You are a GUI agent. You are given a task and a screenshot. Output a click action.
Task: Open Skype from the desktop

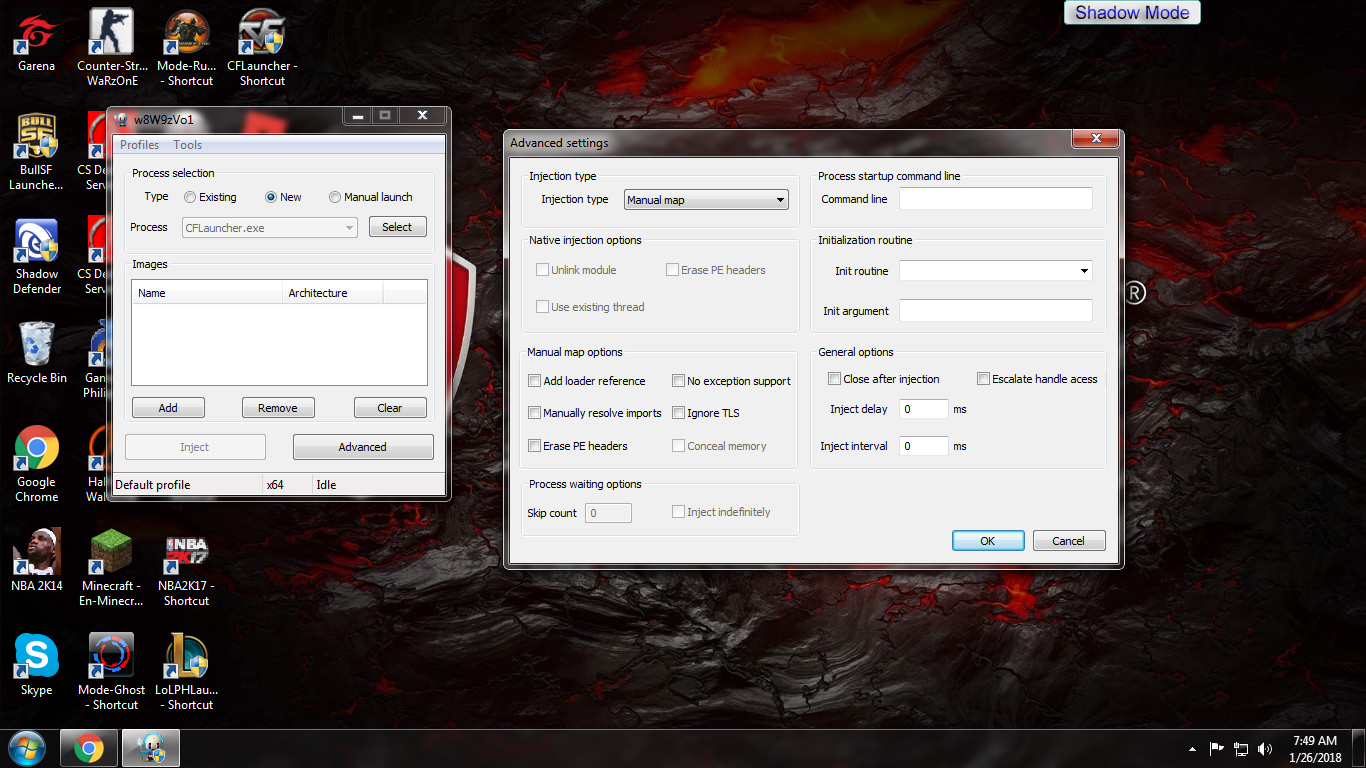[x=35, y=655]
